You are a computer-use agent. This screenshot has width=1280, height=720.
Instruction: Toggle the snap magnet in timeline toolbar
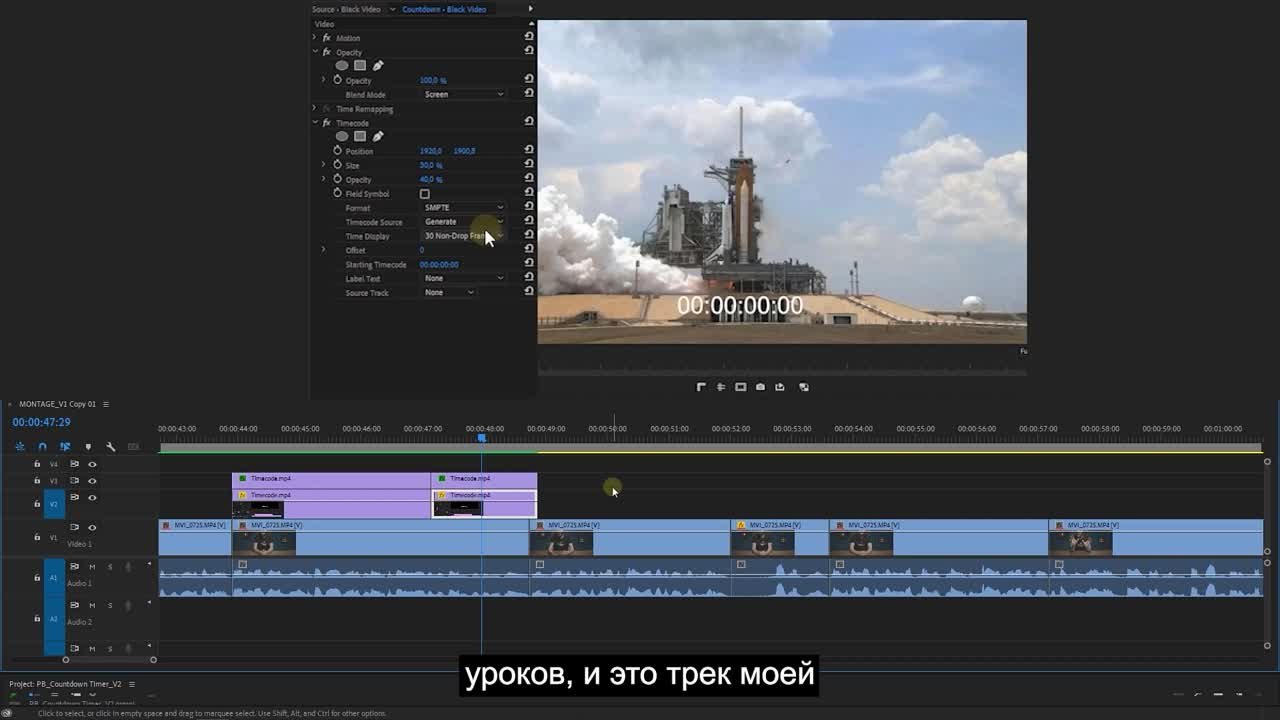42,447
